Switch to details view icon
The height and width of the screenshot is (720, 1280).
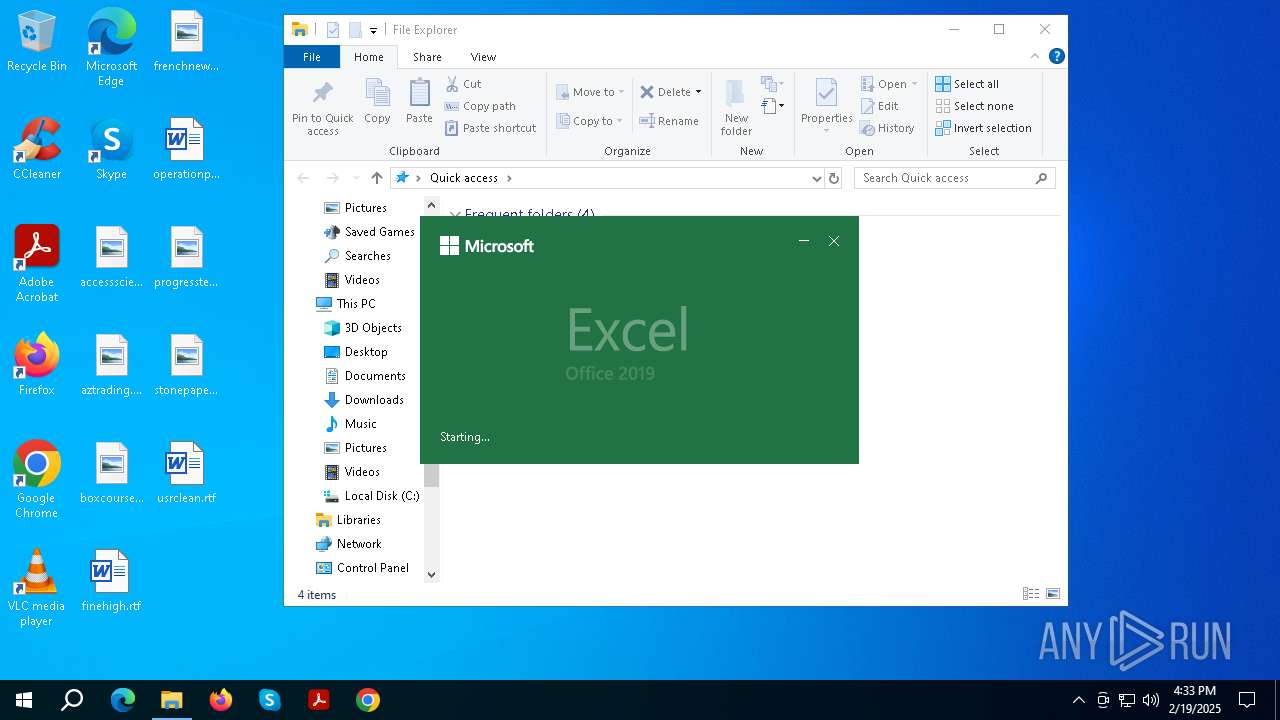[x=1031, y=594]
